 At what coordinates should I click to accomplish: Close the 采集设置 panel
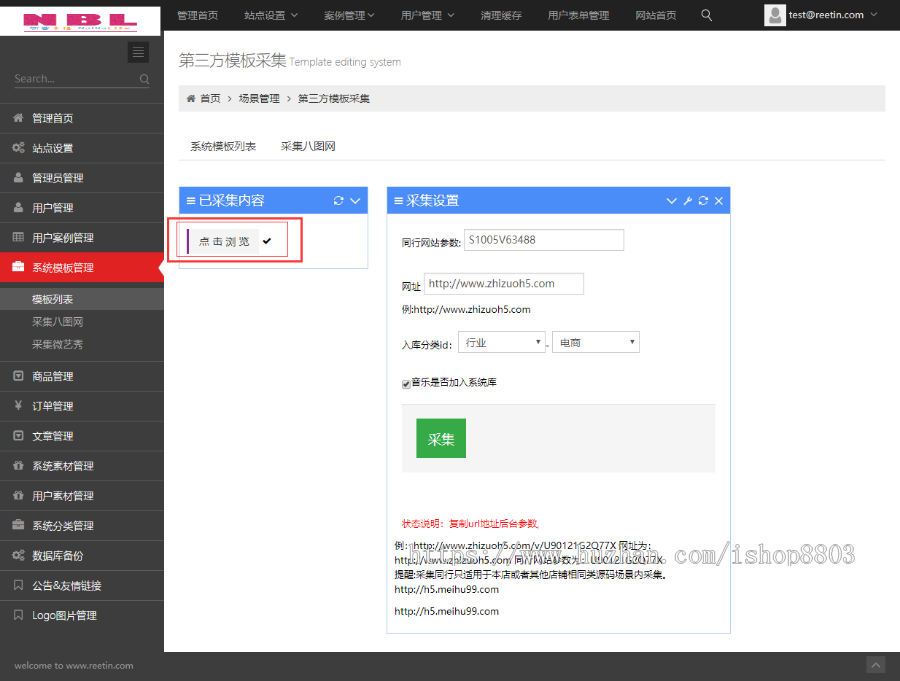(718, 200)
